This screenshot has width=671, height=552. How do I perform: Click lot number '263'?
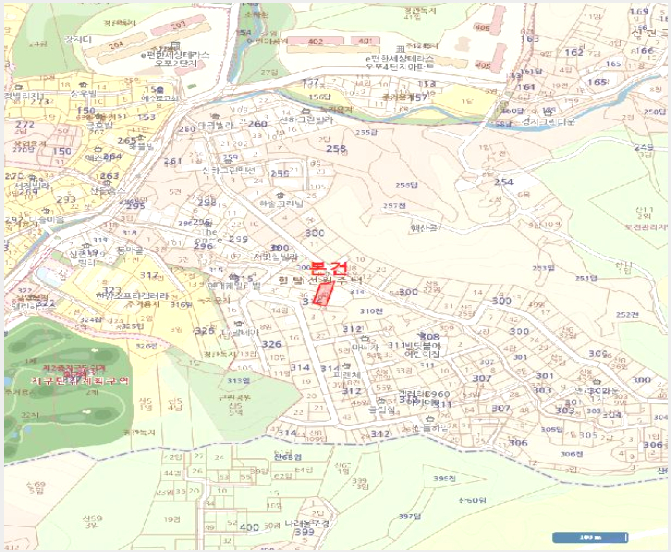(110, 176)
